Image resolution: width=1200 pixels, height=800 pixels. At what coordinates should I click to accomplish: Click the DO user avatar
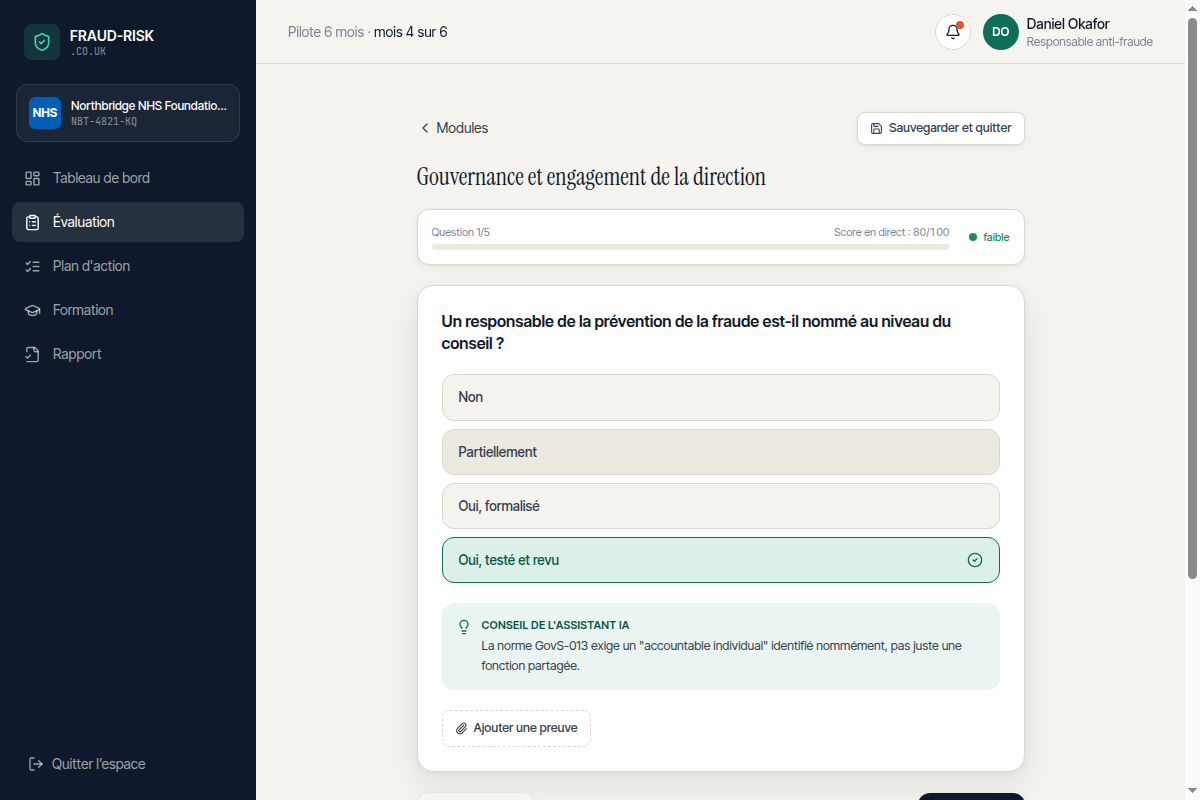[x=1001, y=32]
